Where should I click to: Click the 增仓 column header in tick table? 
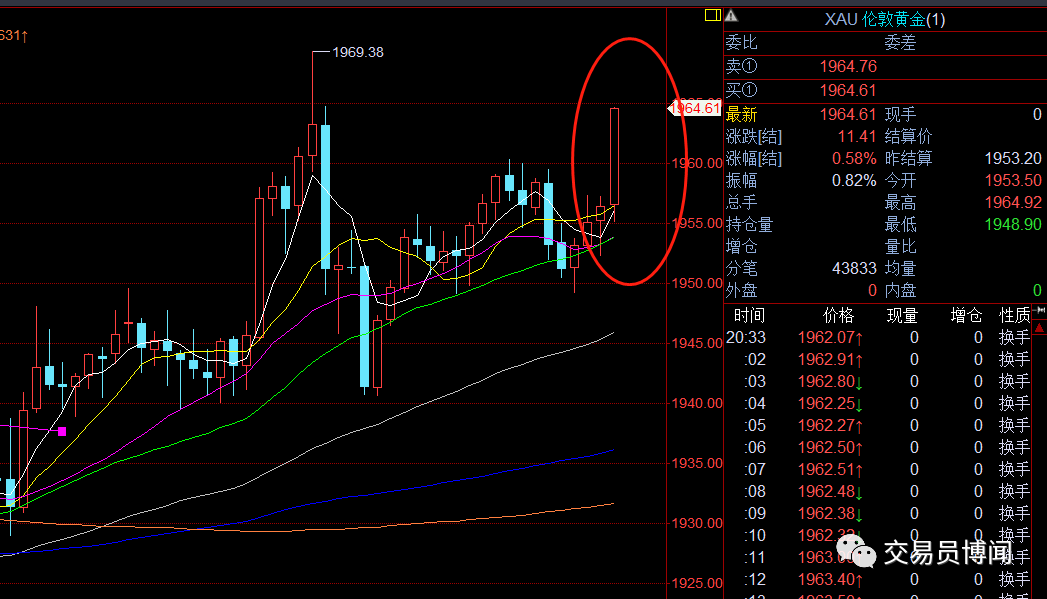[x=966, y=315]
